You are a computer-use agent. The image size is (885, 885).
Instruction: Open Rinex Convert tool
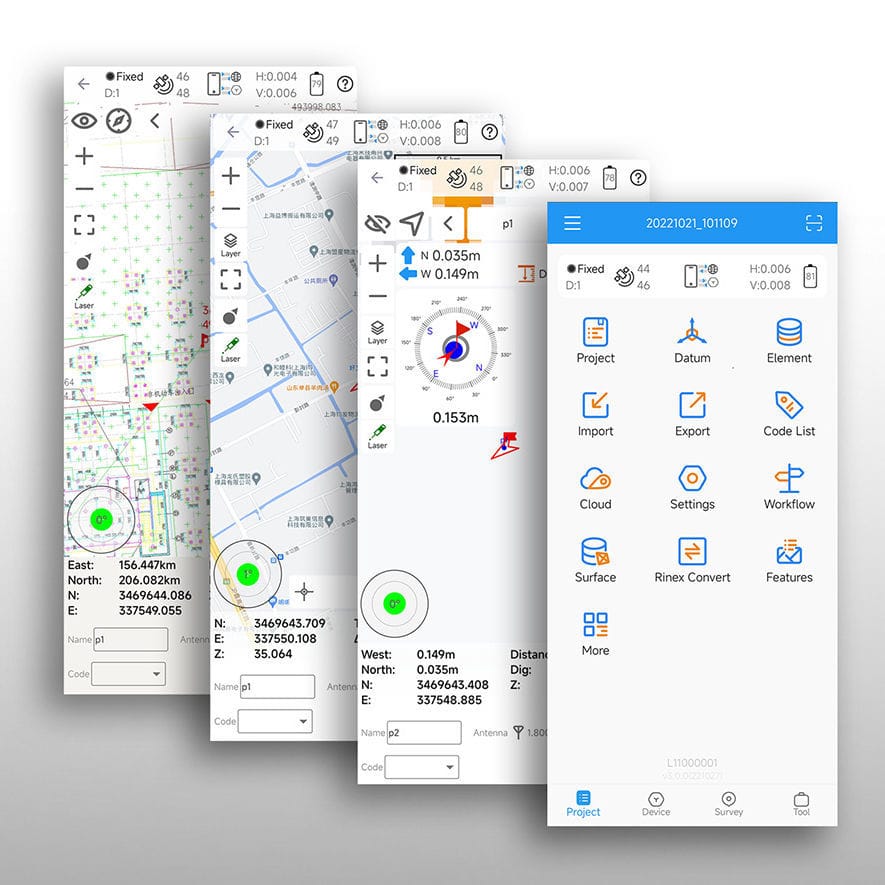pyautogui.click(x=692, y=552)
